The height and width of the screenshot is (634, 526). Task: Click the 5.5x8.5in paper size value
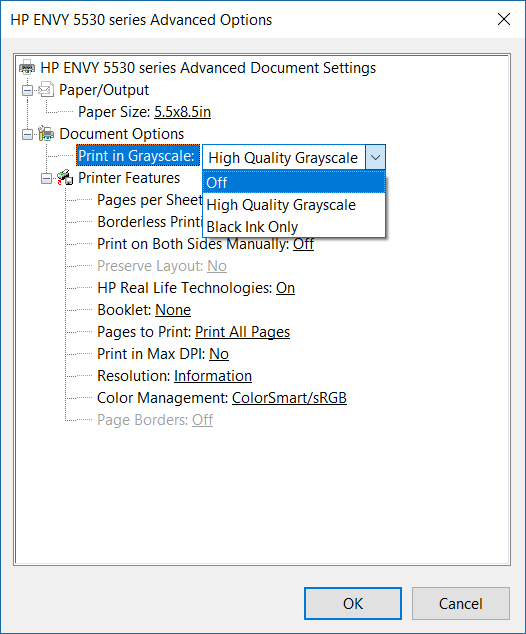[x=182, y=112]
